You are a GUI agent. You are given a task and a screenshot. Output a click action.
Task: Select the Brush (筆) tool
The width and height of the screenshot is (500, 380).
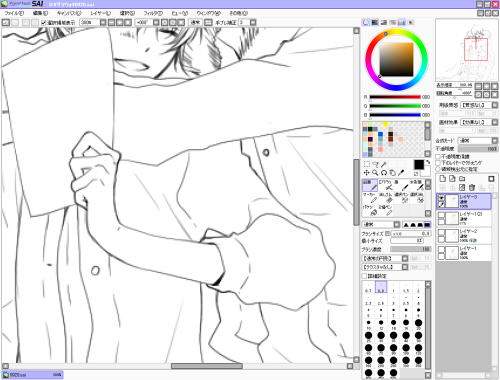pyautogui.click(x=401, y=185)
